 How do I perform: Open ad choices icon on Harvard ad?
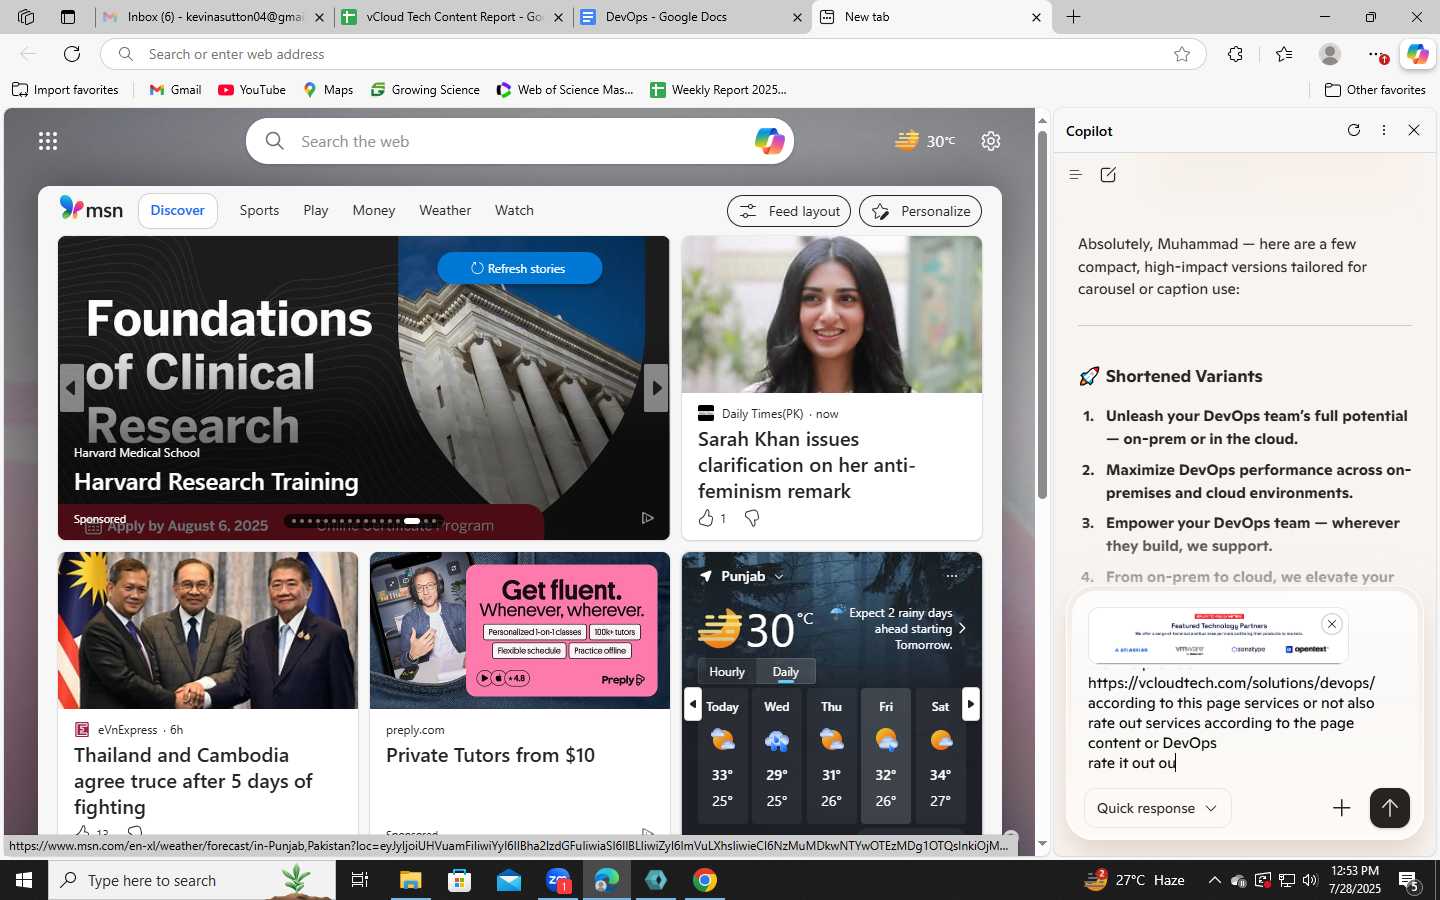[x=647, y=518]
